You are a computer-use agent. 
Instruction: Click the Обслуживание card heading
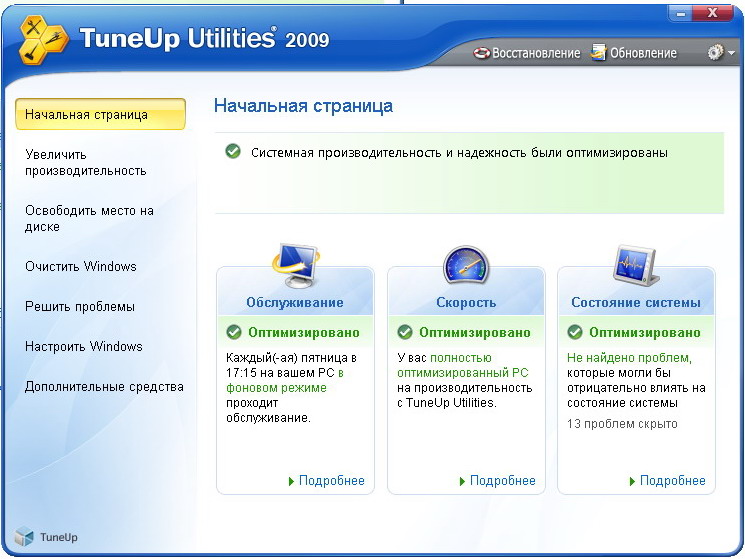295,303
